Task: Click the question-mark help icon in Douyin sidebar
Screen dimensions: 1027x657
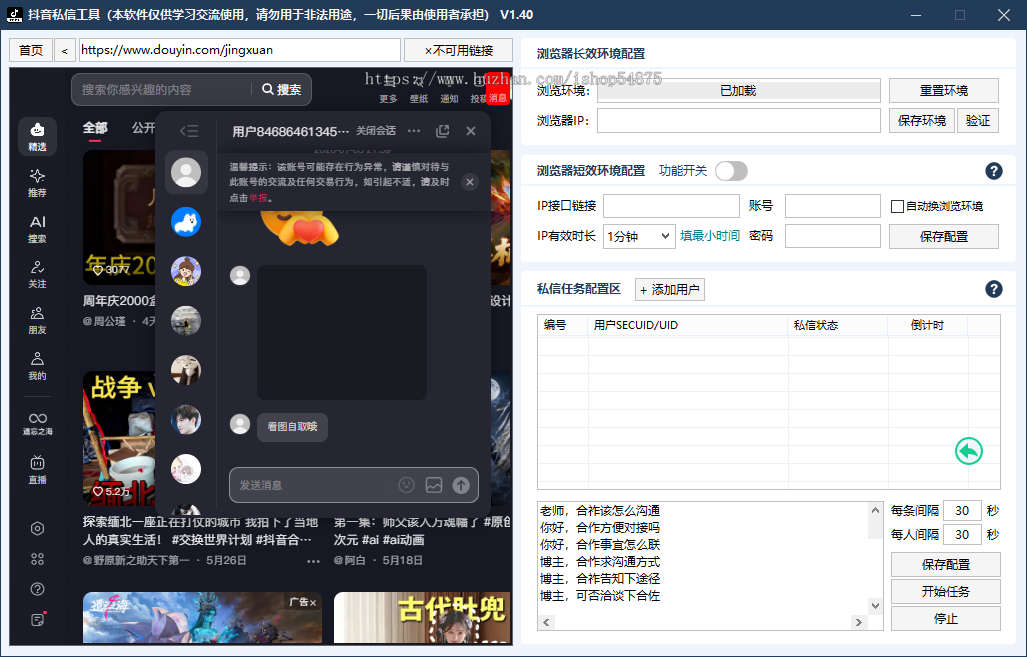Action: (37, 589)
